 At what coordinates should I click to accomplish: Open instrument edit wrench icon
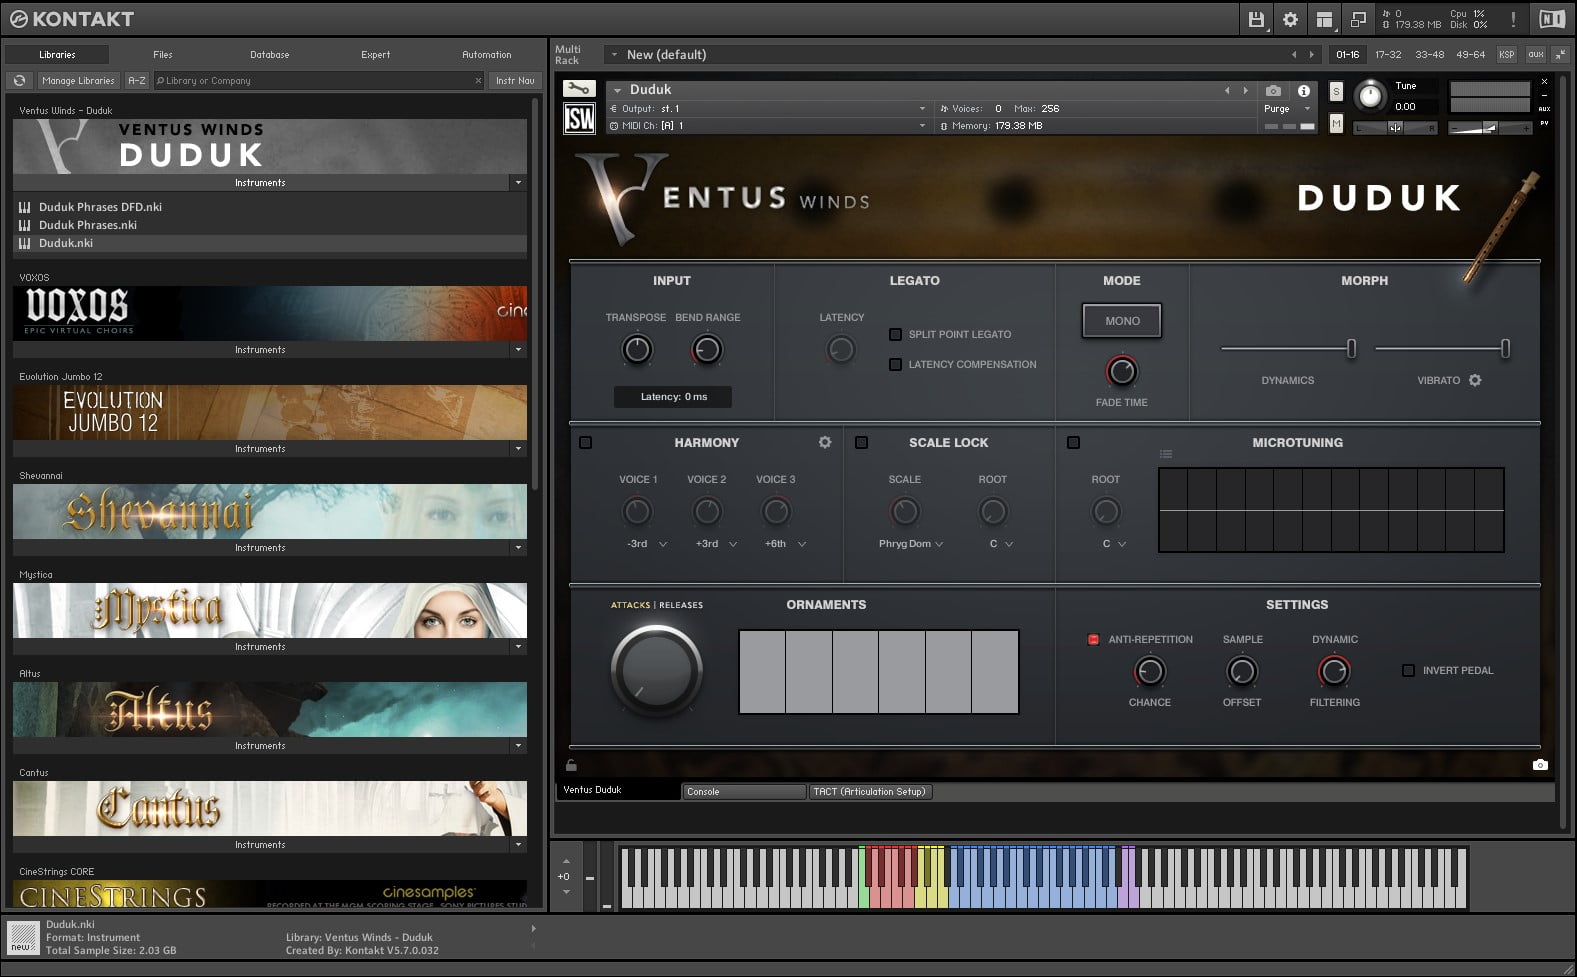pyautogui.click(x=579, y=89)
